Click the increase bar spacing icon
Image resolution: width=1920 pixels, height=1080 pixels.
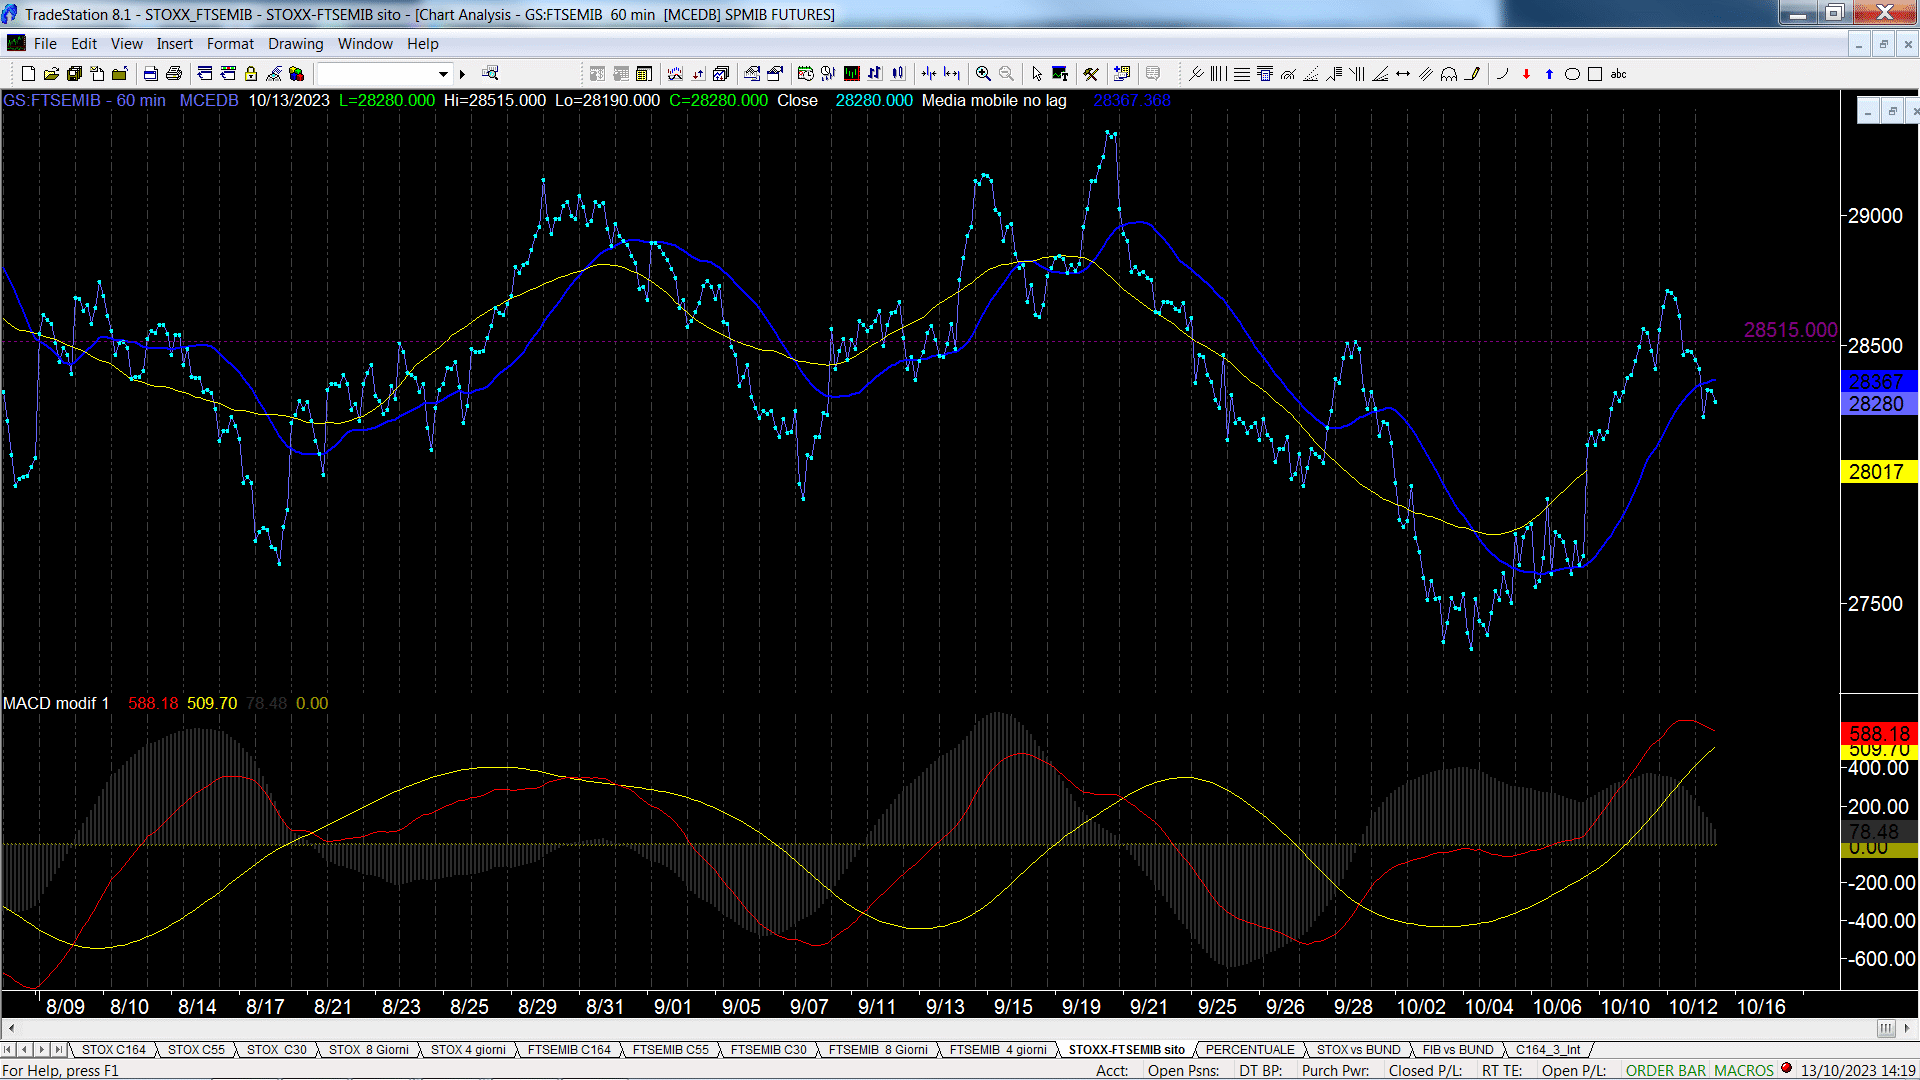pyautogui.click(x=951, y=73)
